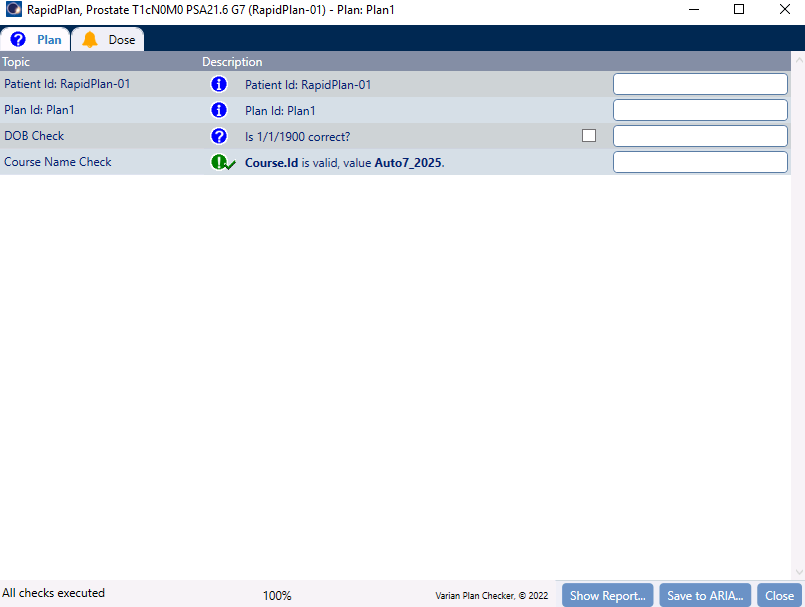The height and width of the screenshot is (607, 805).
Task: Close the window with the title bar X
Action: 784,9
